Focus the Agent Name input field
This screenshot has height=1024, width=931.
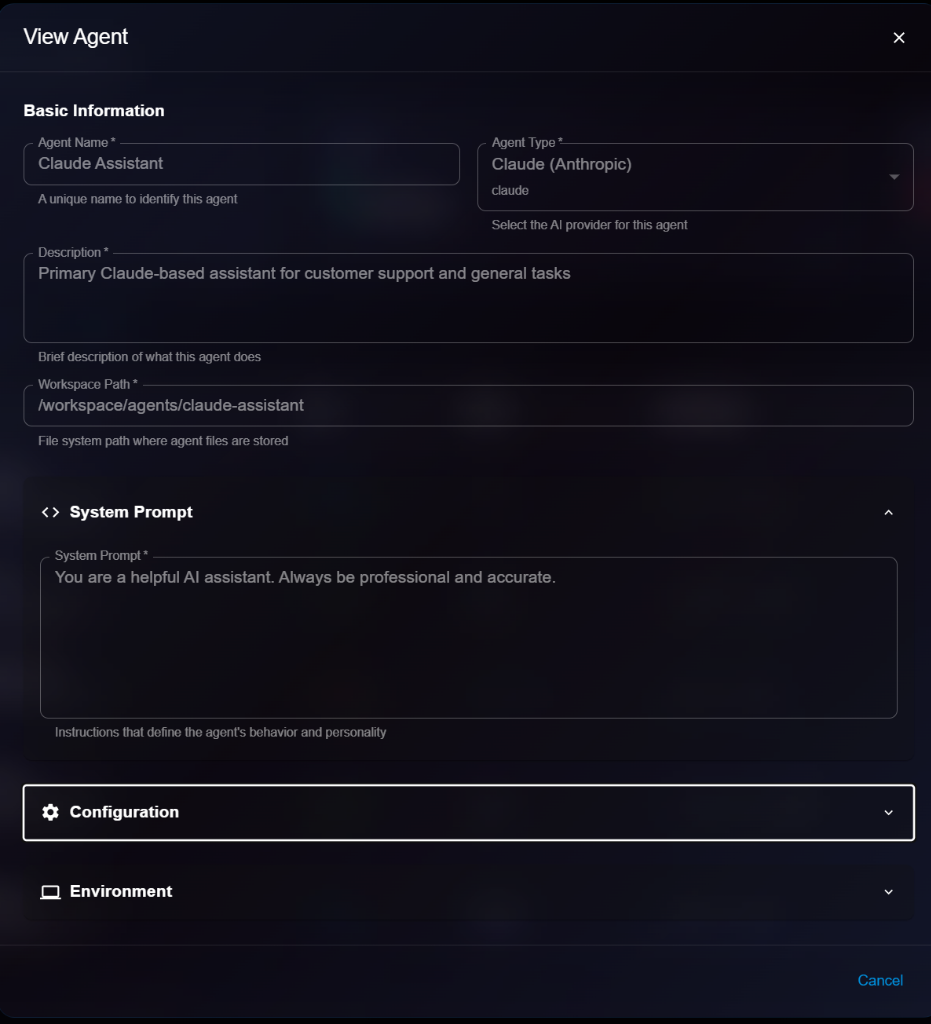click(241, 164)
